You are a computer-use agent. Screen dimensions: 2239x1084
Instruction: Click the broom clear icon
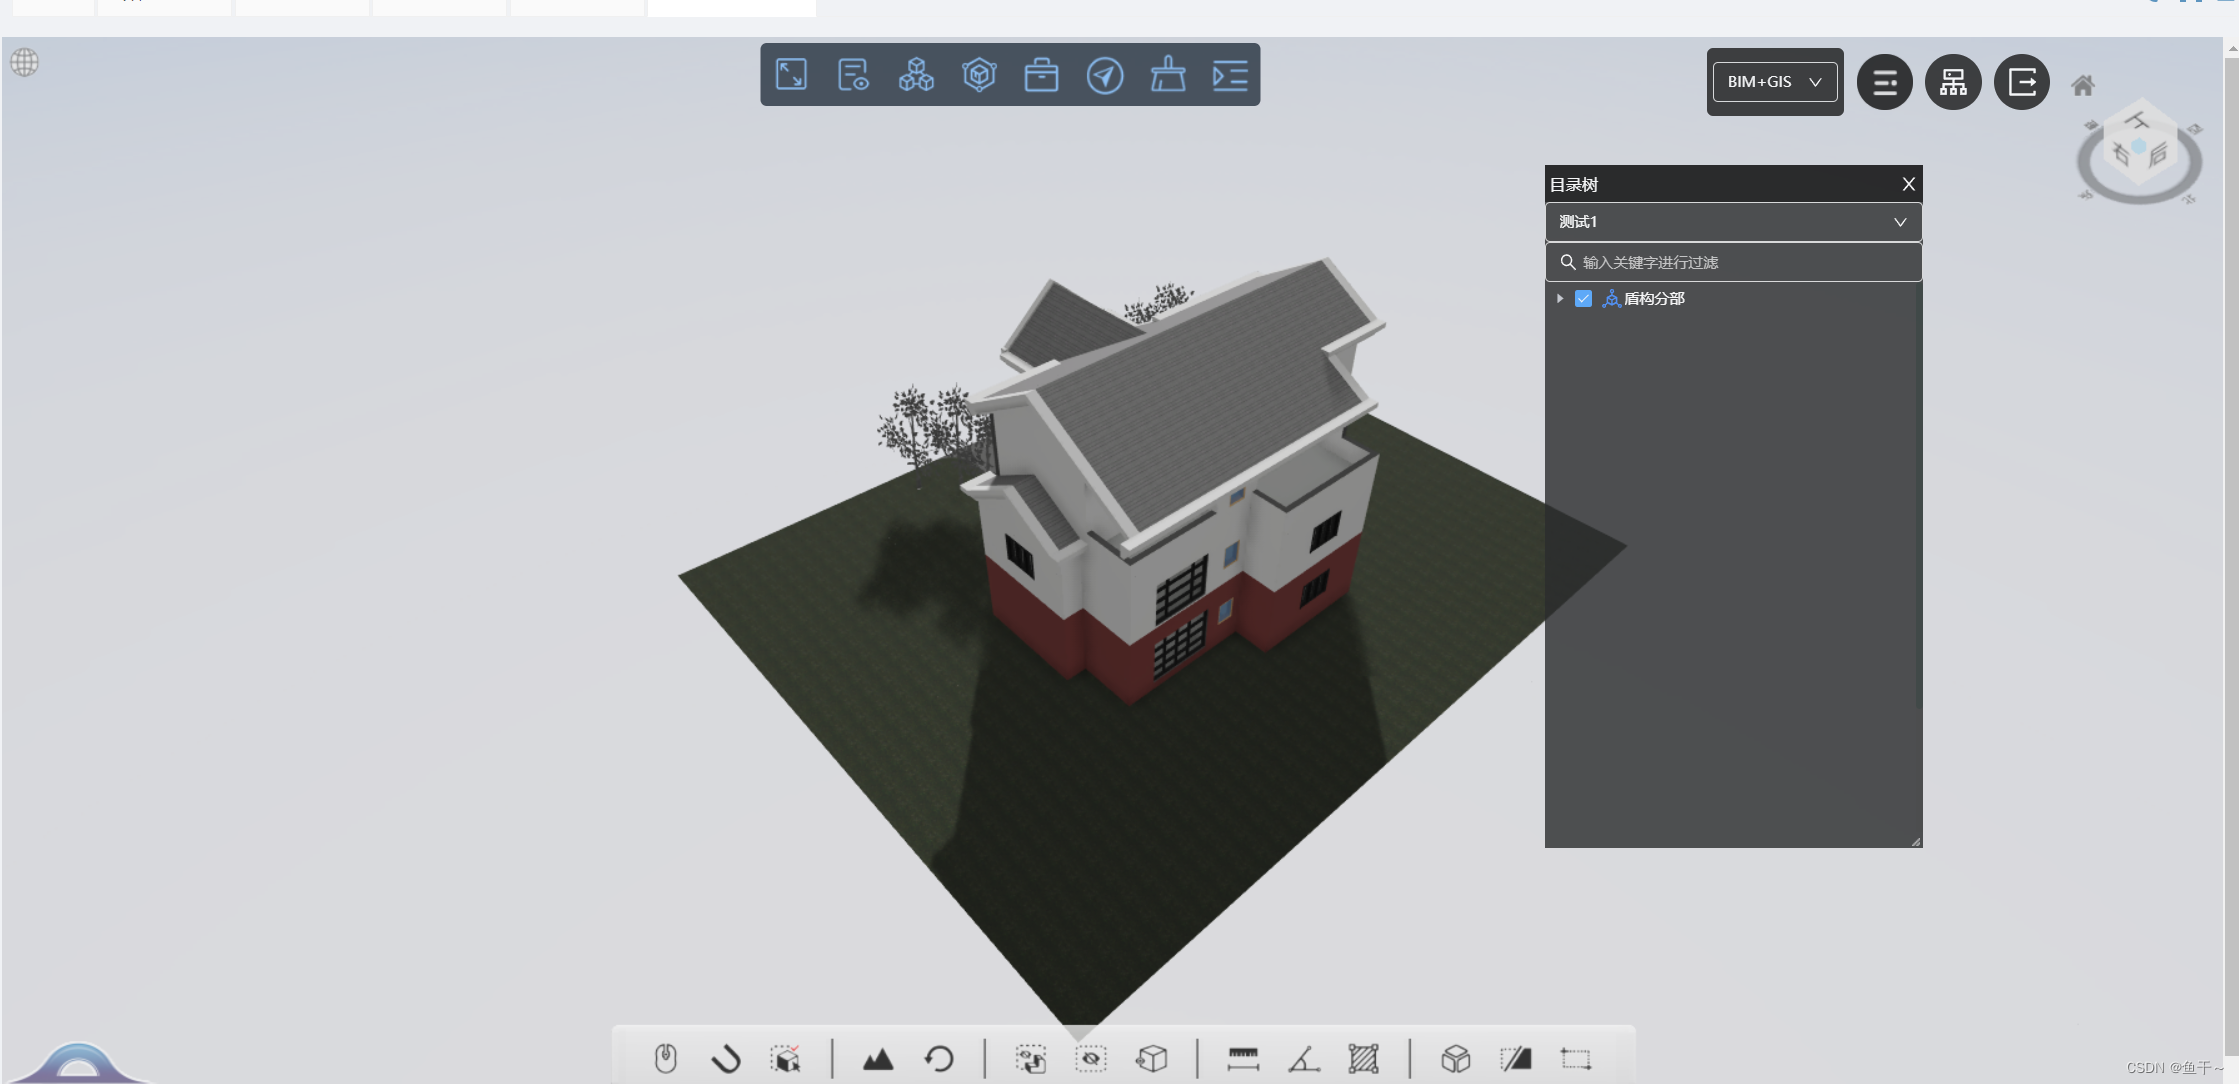click(x=1167, y=75)
